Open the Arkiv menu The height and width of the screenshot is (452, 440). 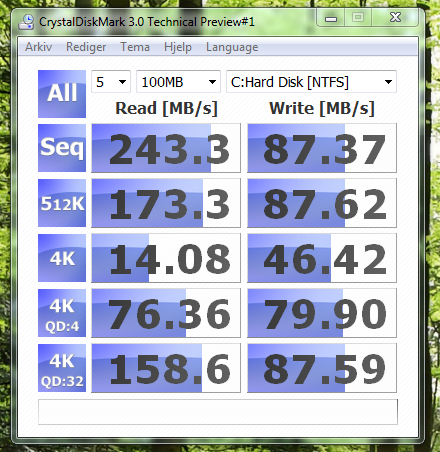click(38, 47)
